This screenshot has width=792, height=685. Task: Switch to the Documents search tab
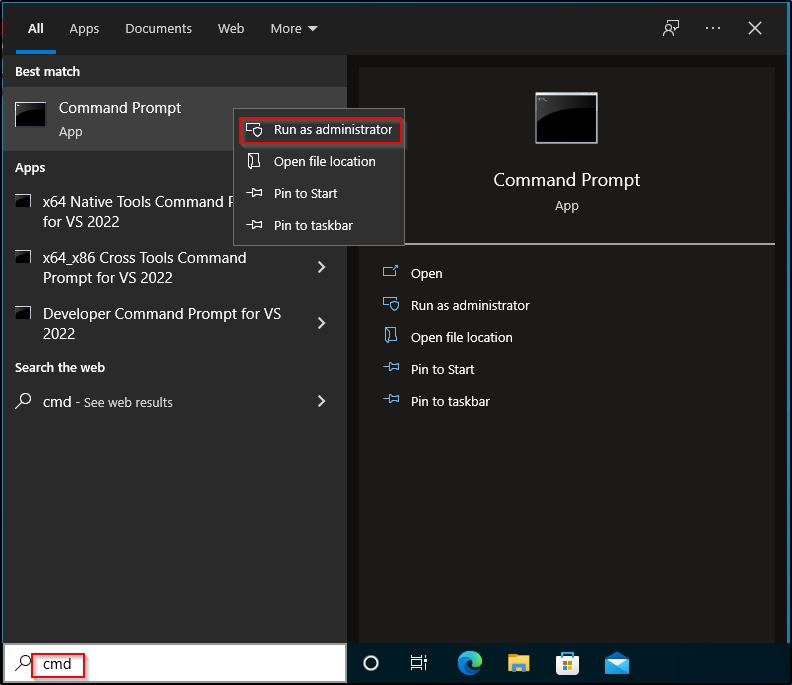tap(159, 29)
